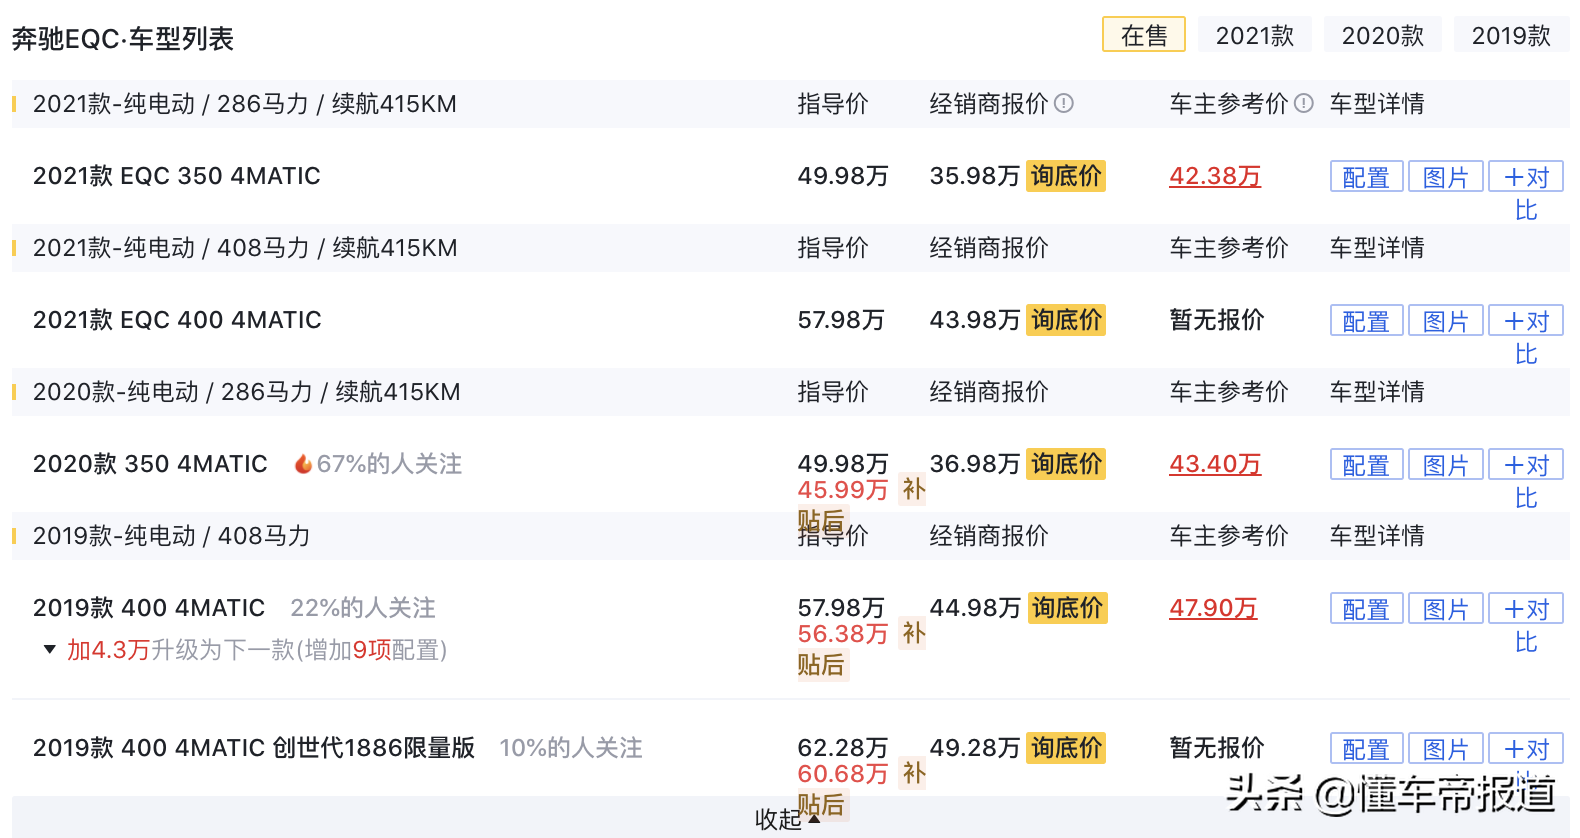Viewport: 1580px width, 838px height.
Task: Switch to the 2019款 tab
Action: pos(1511,35)
